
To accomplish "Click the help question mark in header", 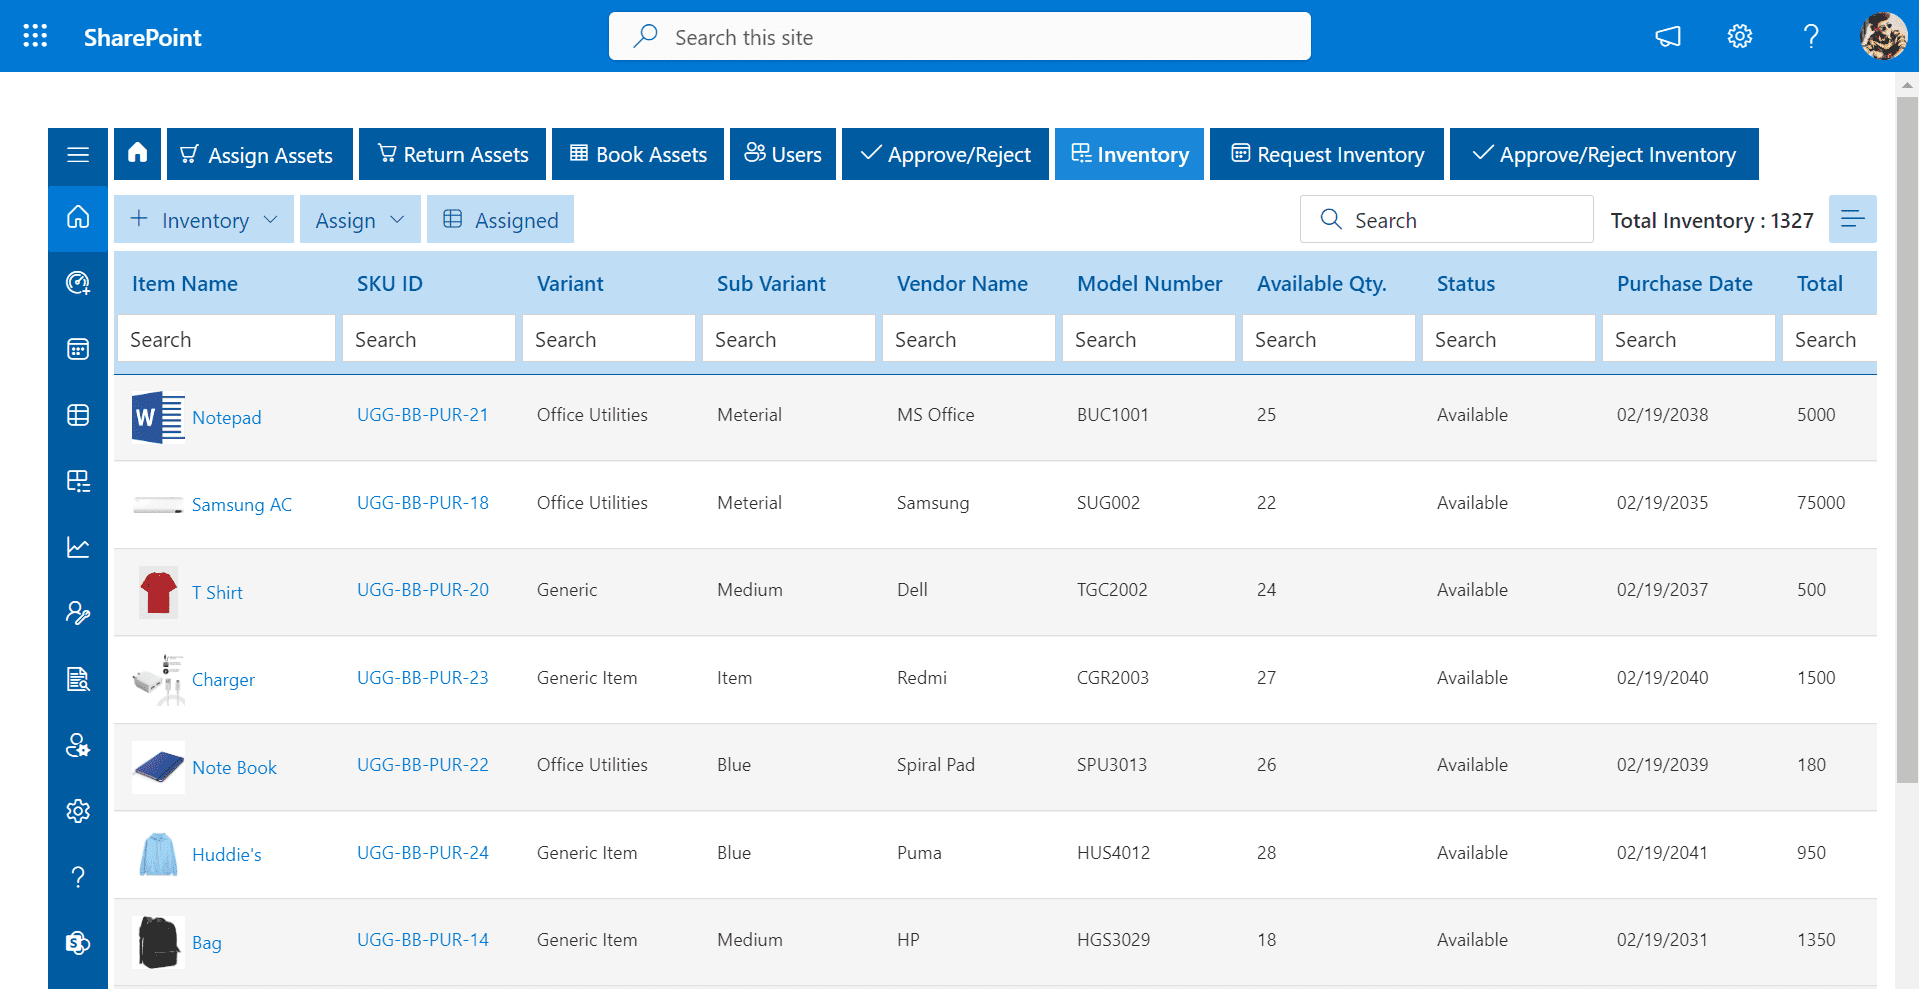I will click(1811, 37).
